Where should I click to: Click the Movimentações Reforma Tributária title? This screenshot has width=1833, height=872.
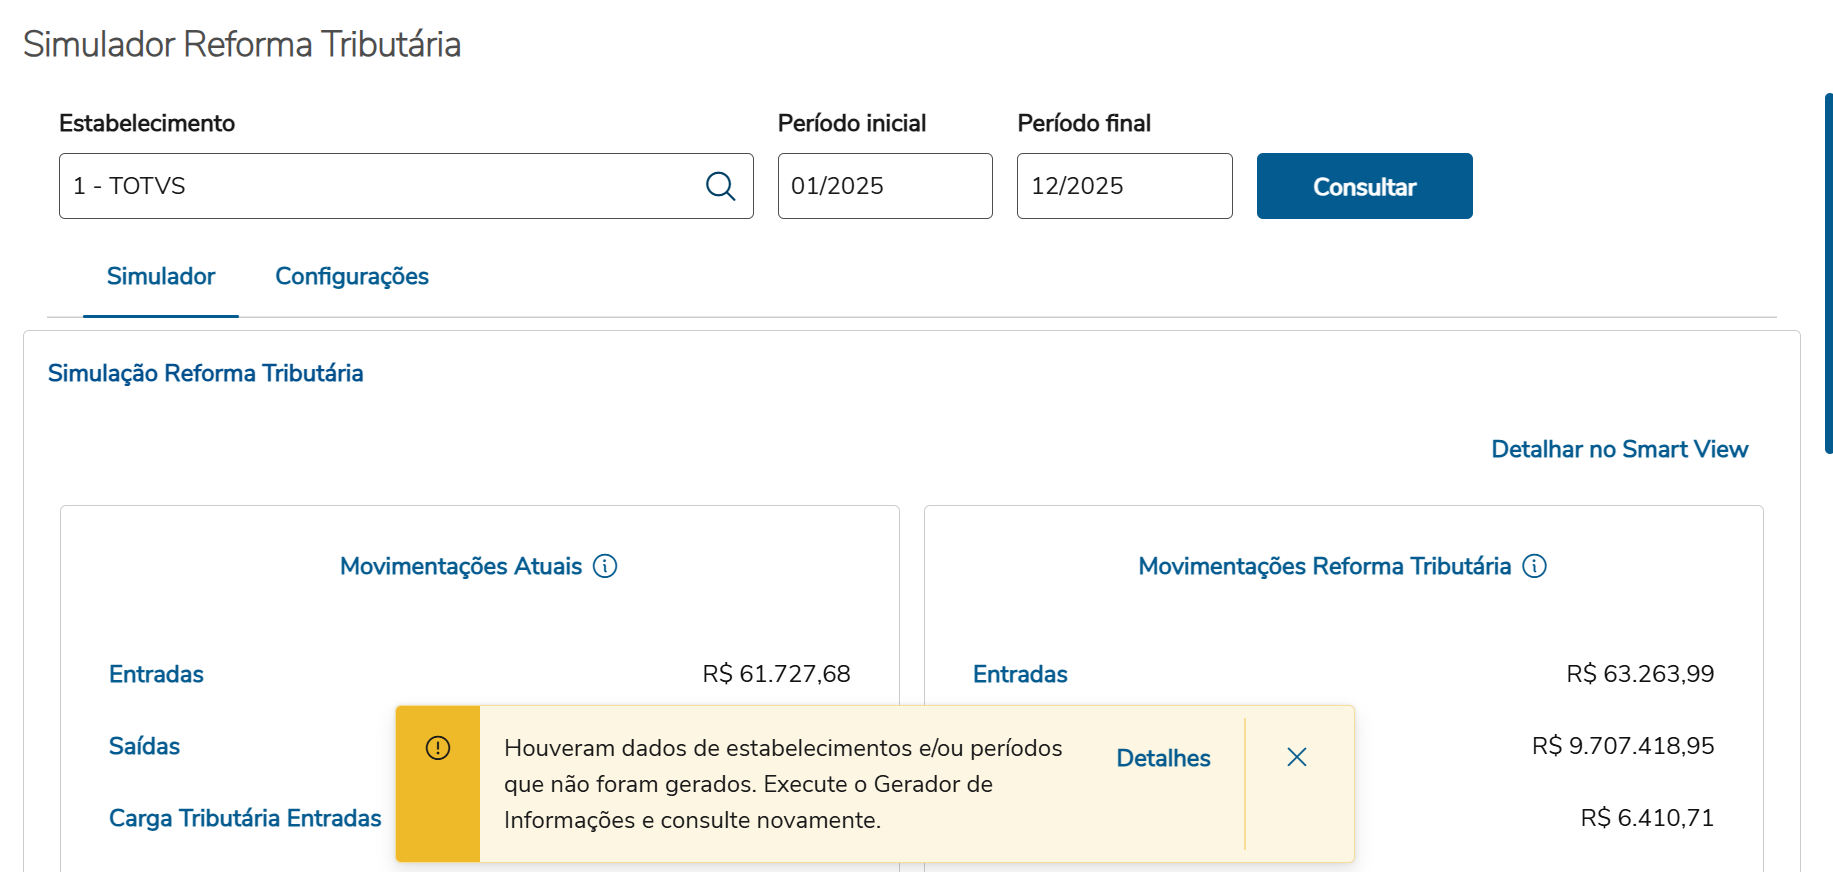pyautogui.click(x=1324, y=567)
